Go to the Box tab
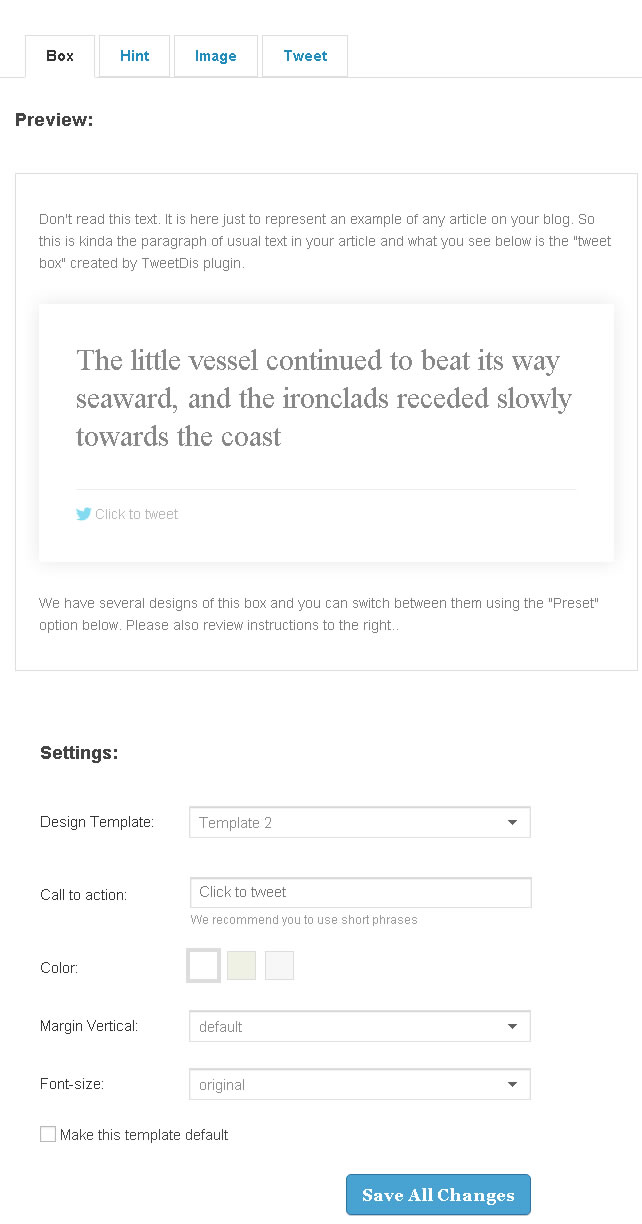Screen dimensions: 642x1224 coord(60,56)
